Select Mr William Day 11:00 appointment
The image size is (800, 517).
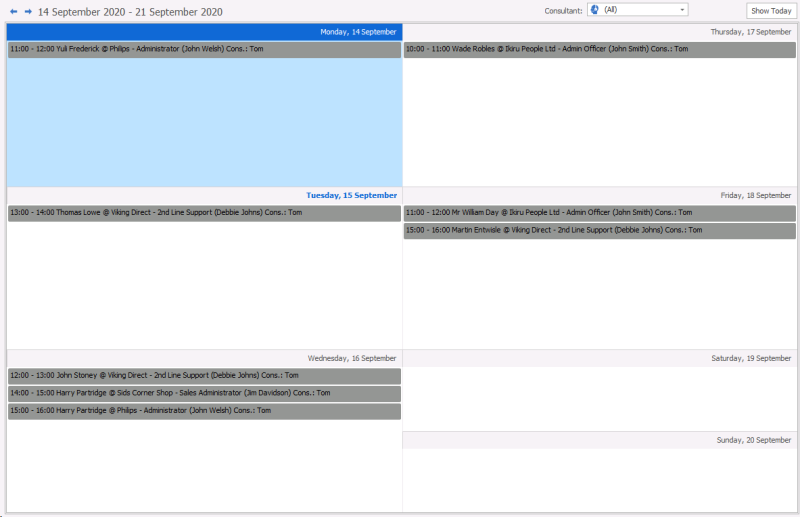[x=600, y=213]
